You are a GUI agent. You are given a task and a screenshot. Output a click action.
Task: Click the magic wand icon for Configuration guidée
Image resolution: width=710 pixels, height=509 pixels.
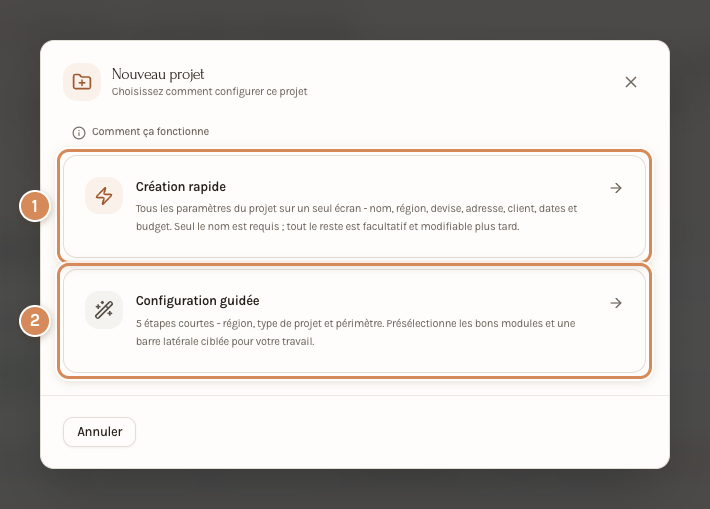[104, 310]
